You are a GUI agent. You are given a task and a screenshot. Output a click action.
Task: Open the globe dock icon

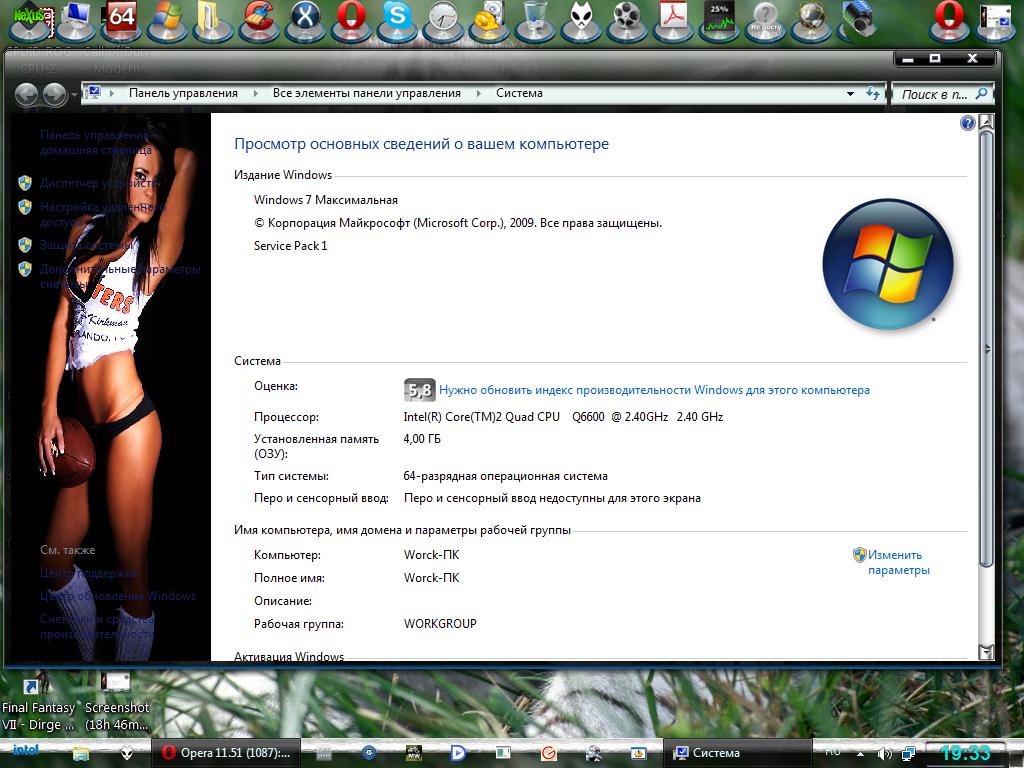811,20
